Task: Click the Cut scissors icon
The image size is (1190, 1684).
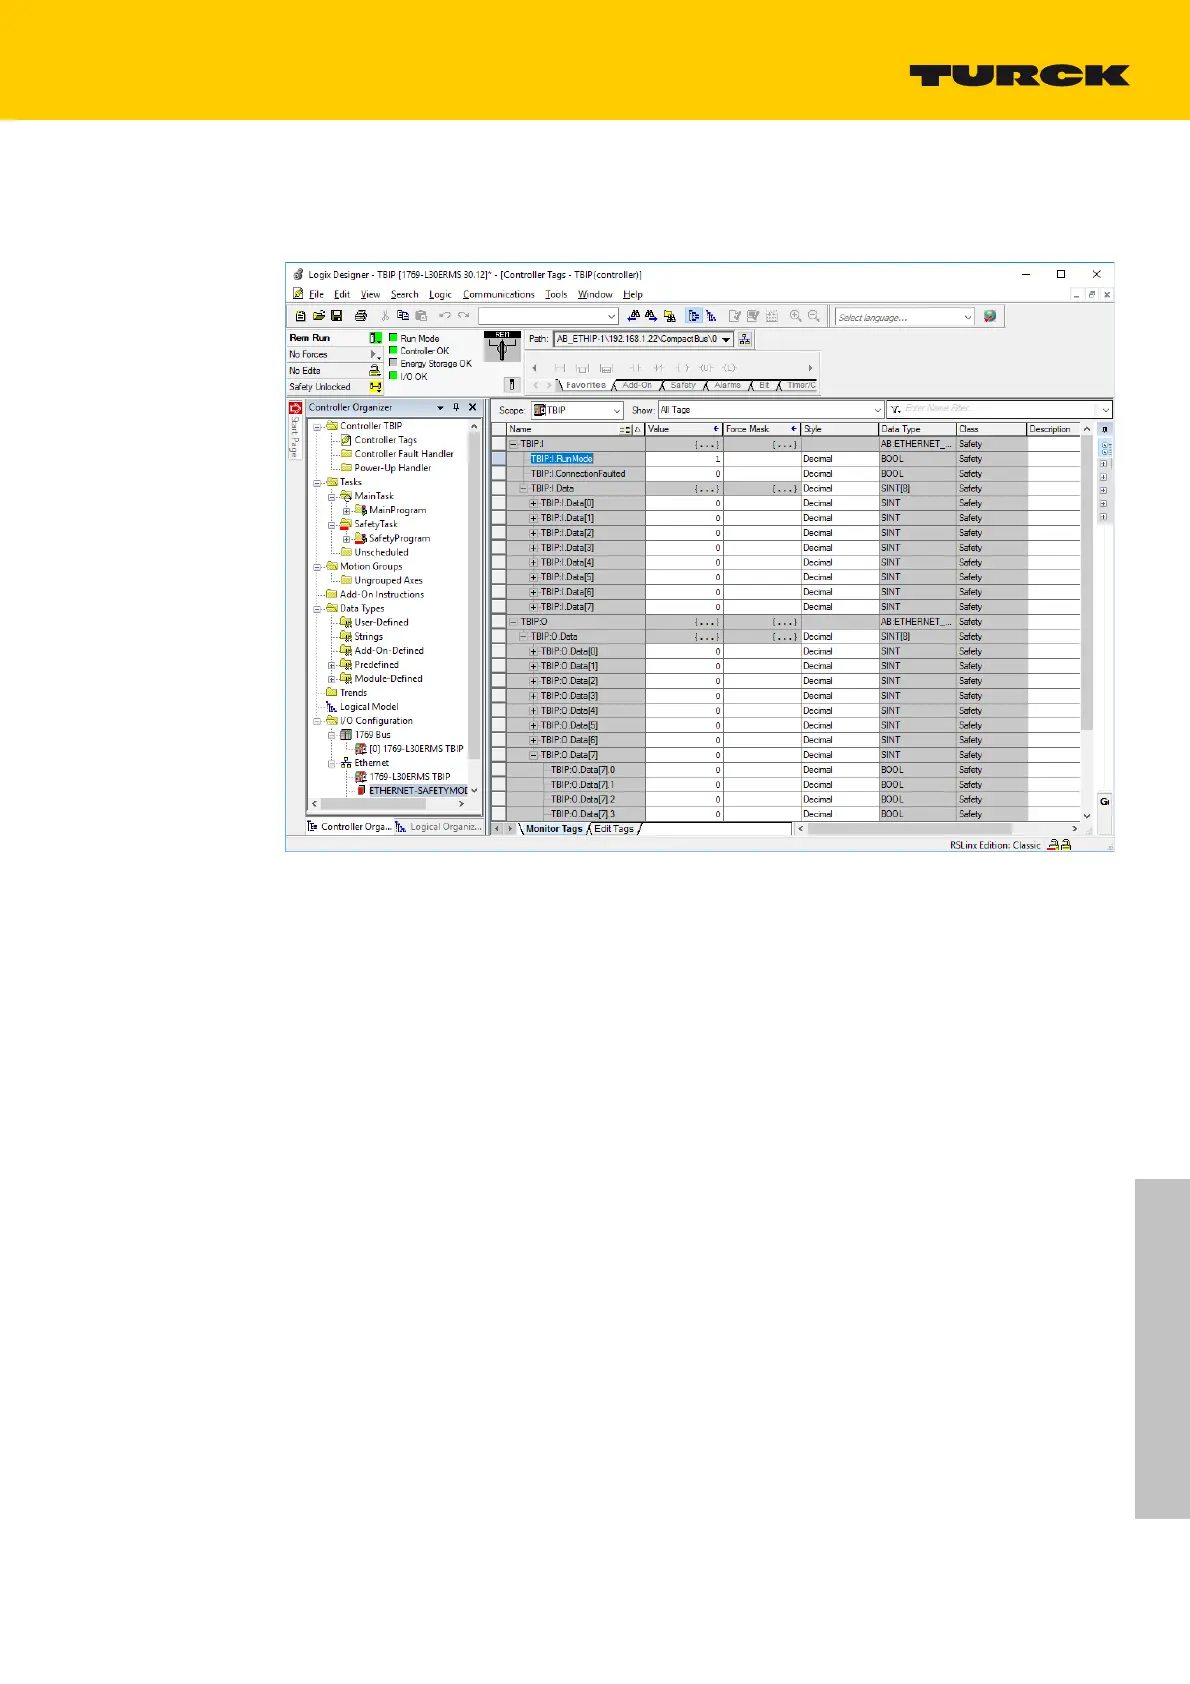Action: (385, 316)
